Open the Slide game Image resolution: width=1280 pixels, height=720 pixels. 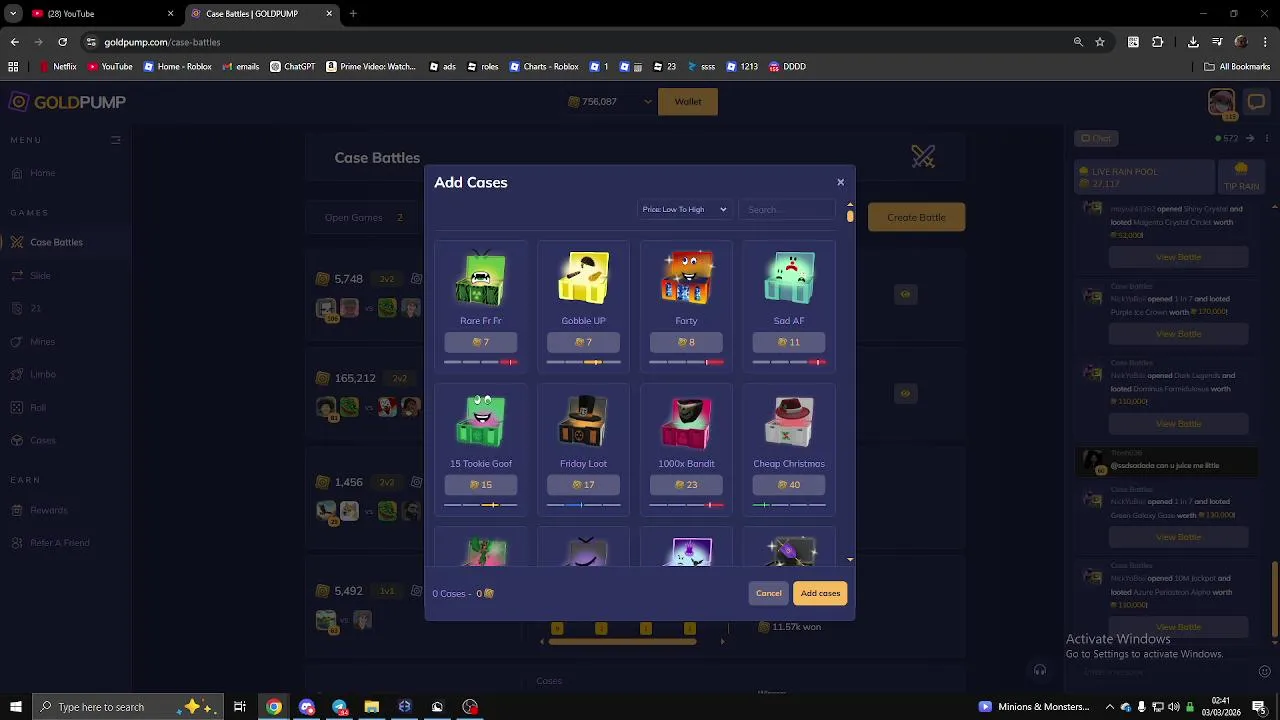(x=40, y=275)
